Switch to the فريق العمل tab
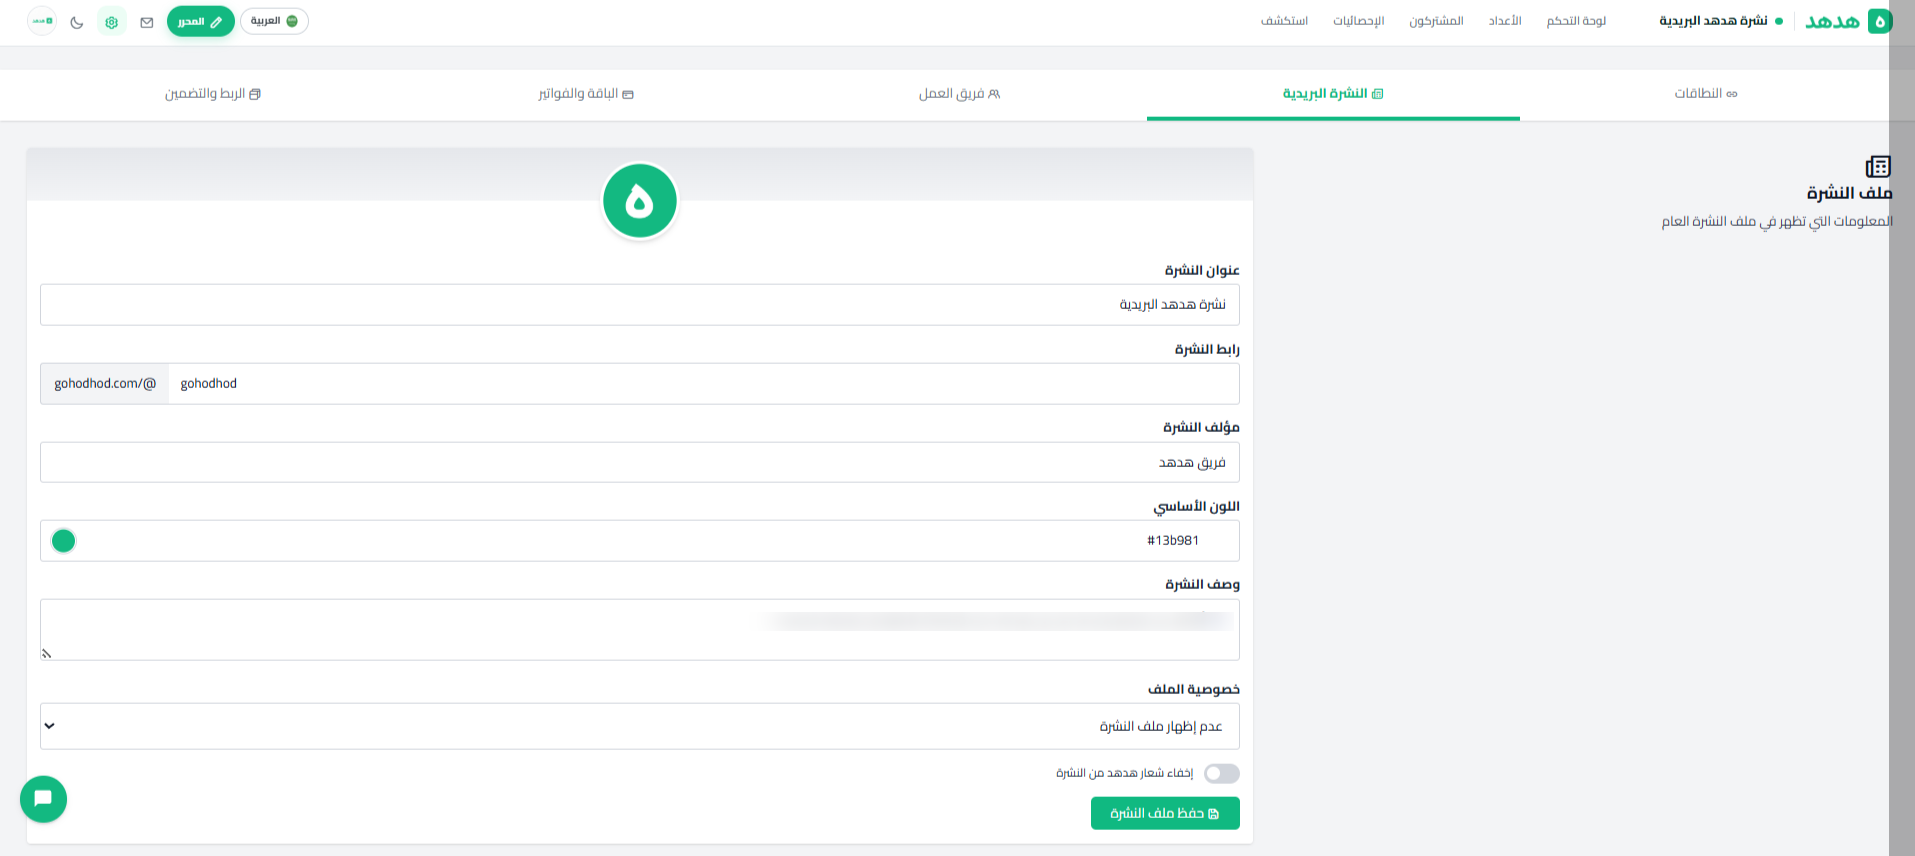1915x856 pixels. point(959,94)
